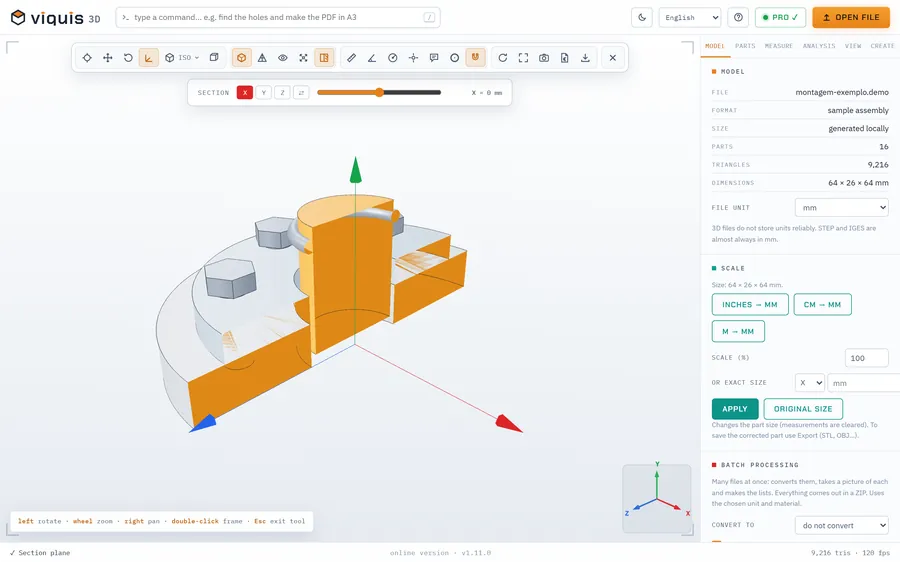Click the document export PDF icon
The image size is (900, 562).
tap(565, 57)
